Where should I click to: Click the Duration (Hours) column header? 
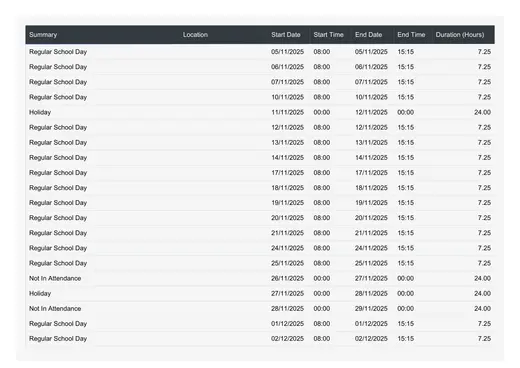pos(460,35)
